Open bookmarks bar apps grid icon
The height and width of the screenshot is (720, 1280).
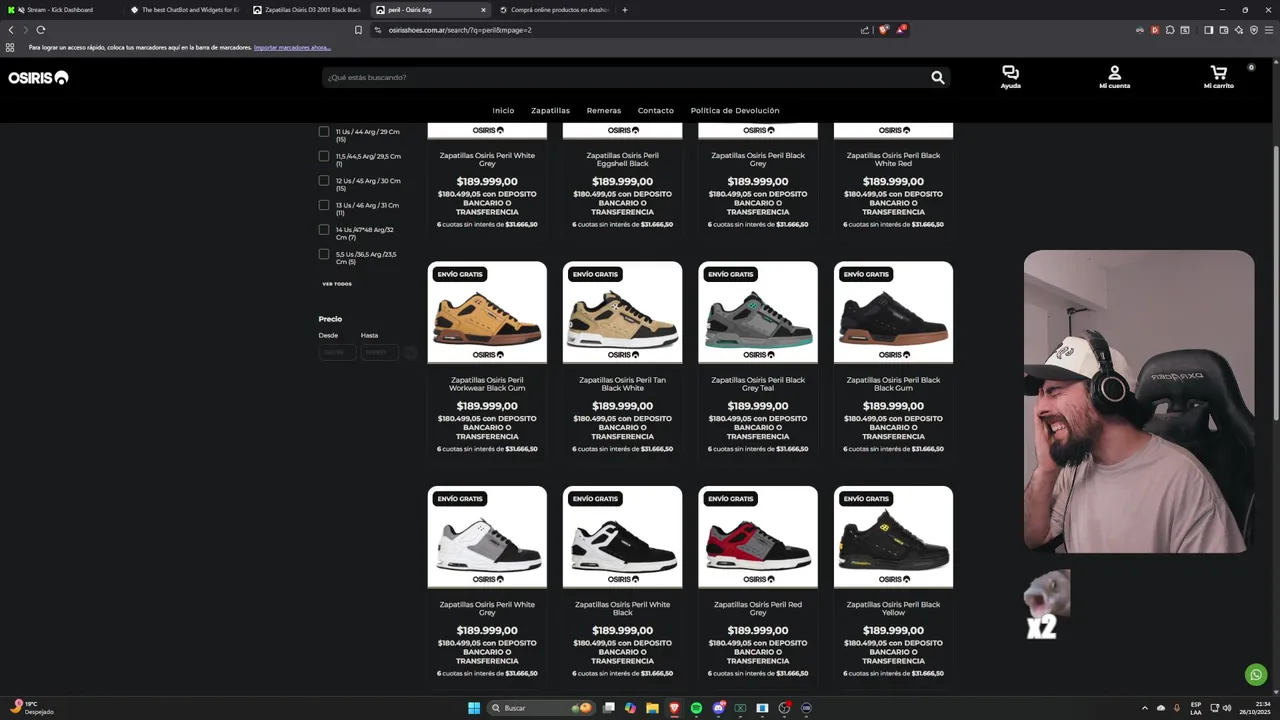(10, 48)
